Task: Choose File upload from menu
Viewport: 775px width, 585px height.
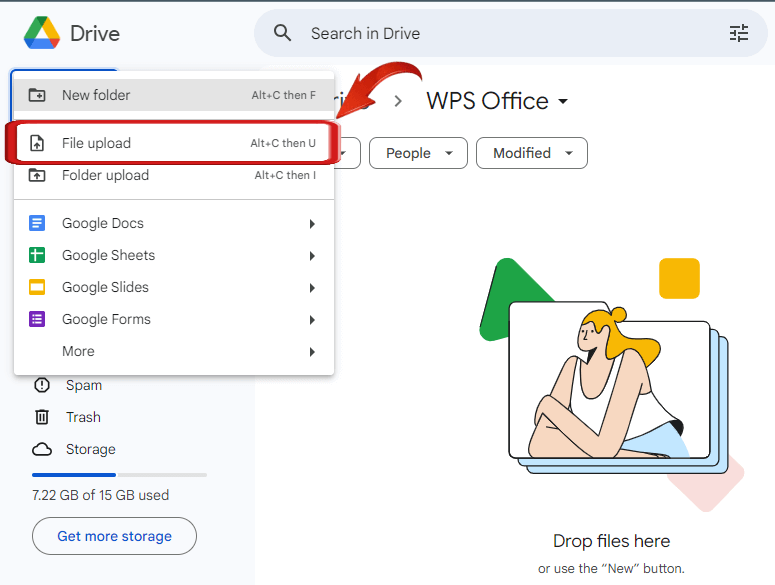Action: [x=174, y=143]
